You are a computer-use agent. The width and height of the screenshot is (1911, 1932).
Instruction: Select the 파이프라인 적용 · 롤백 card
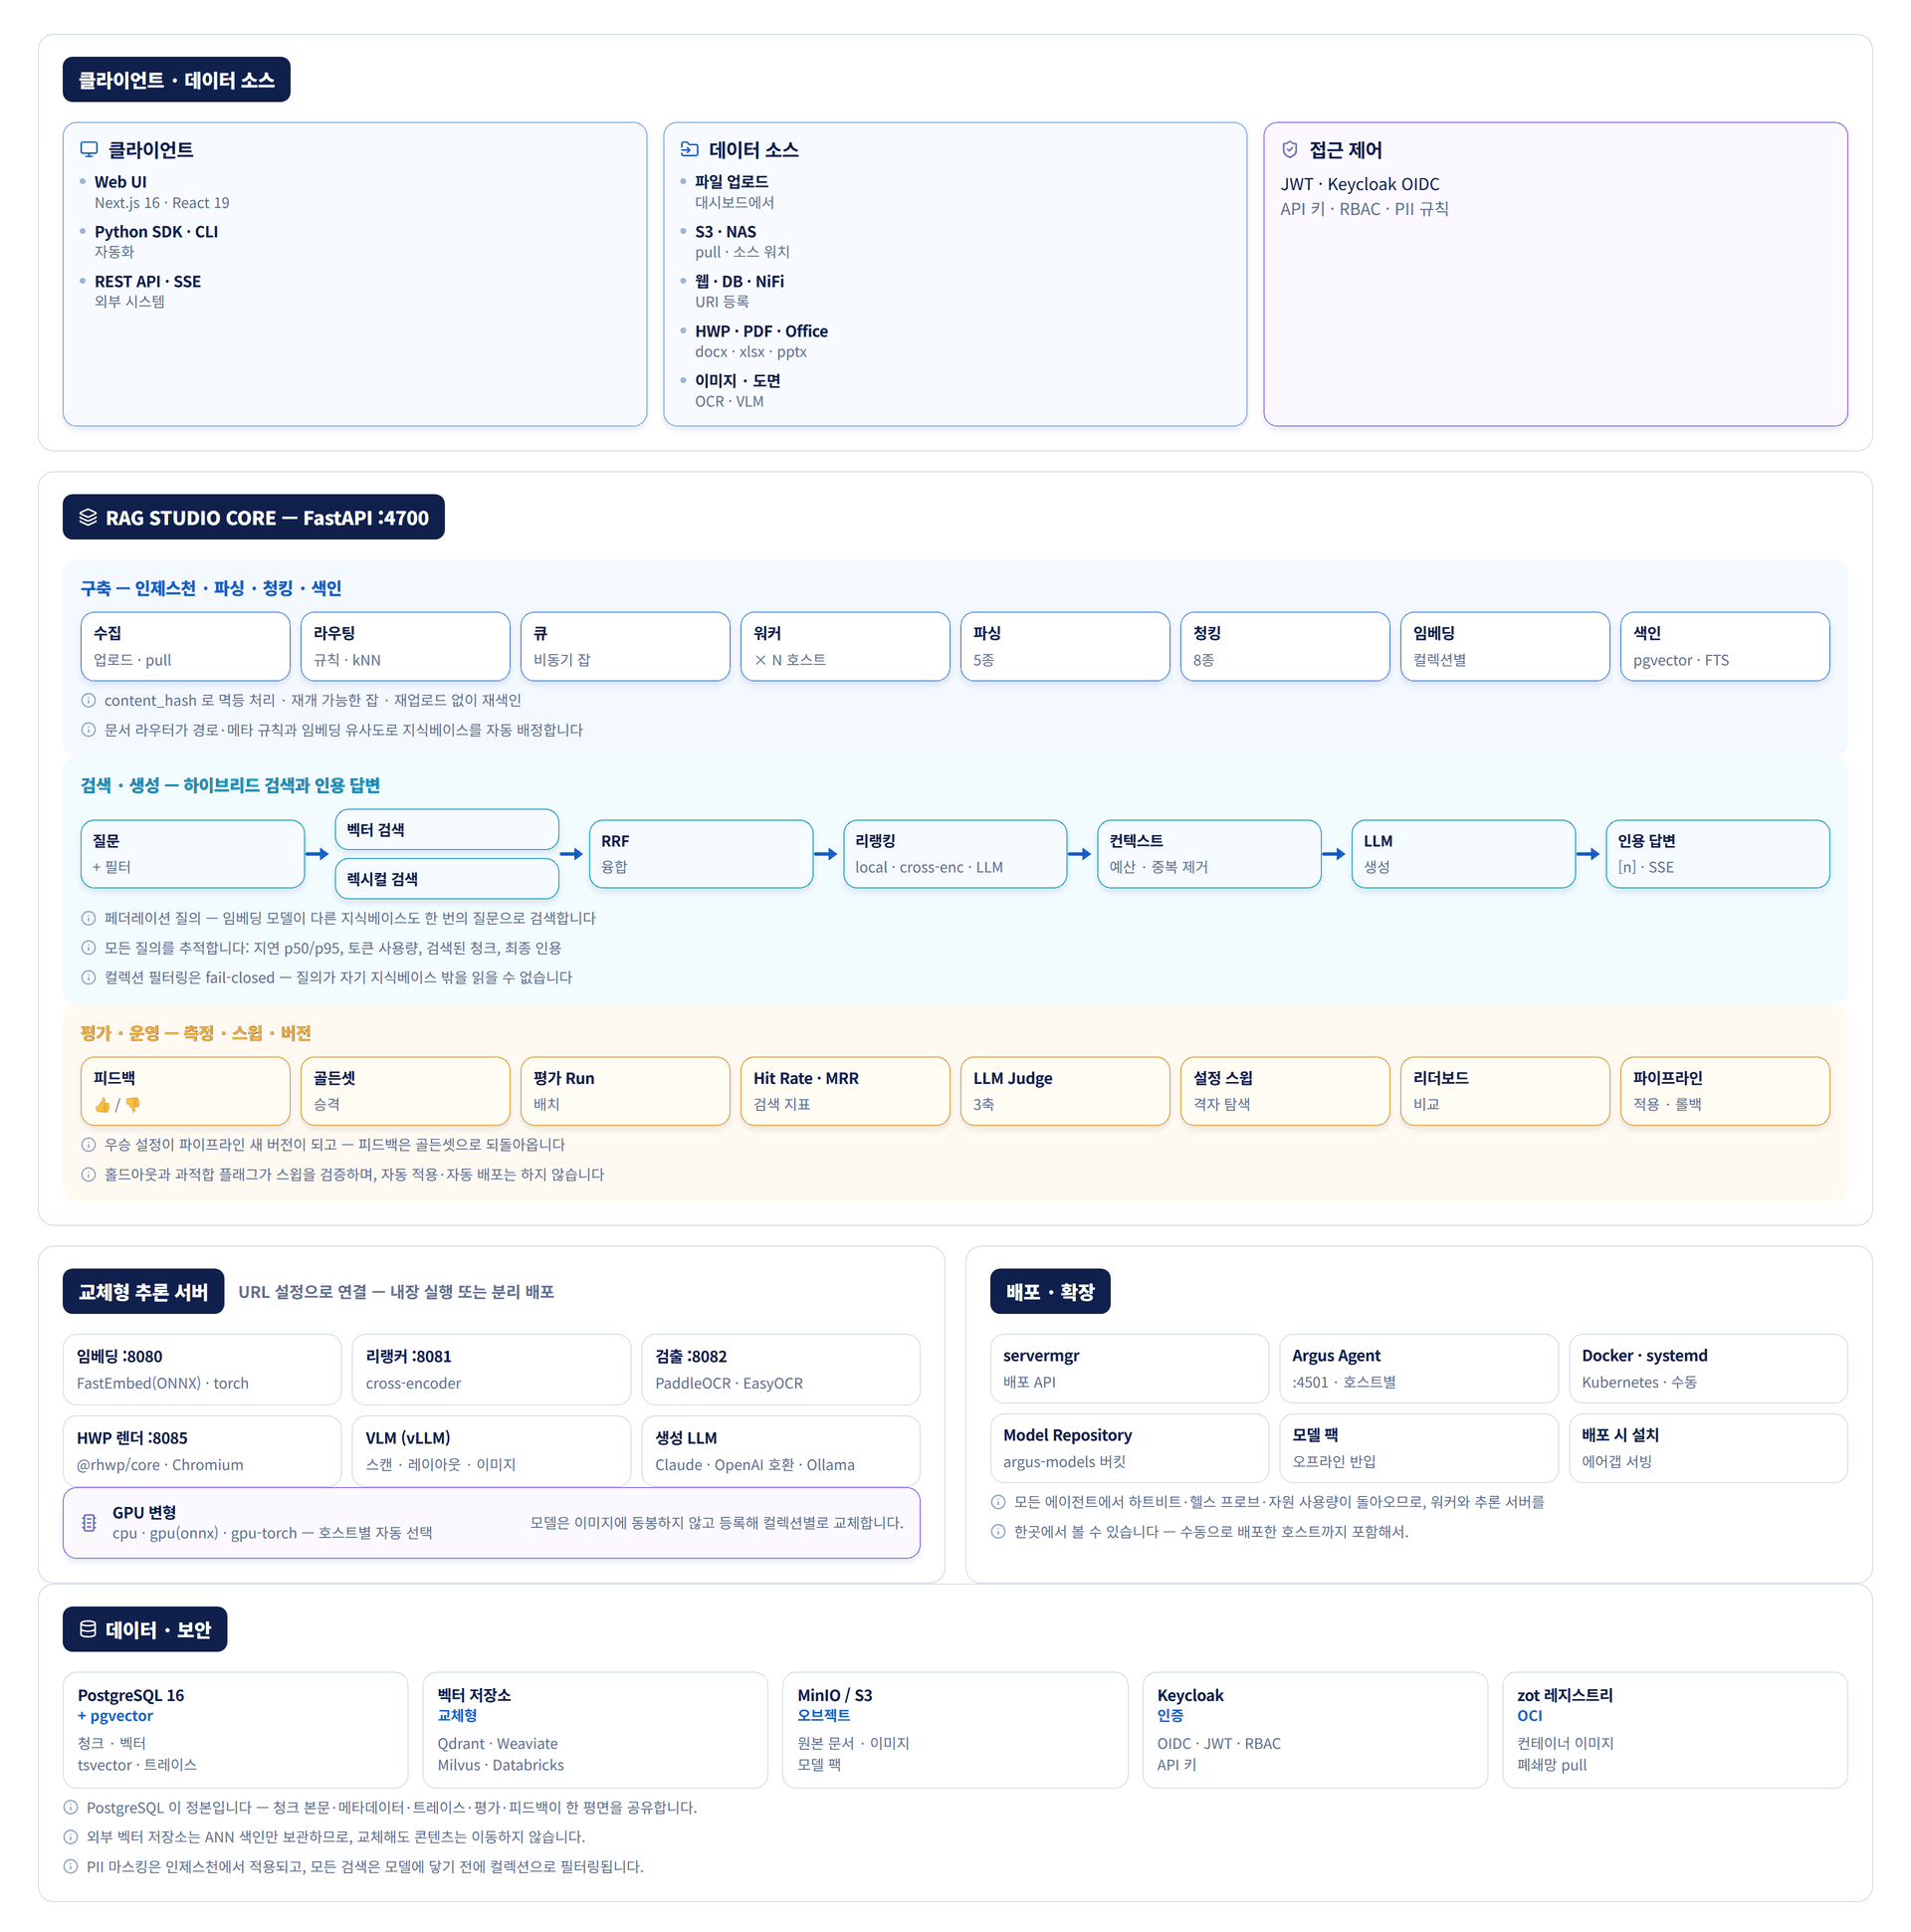click(1725, 1091)
